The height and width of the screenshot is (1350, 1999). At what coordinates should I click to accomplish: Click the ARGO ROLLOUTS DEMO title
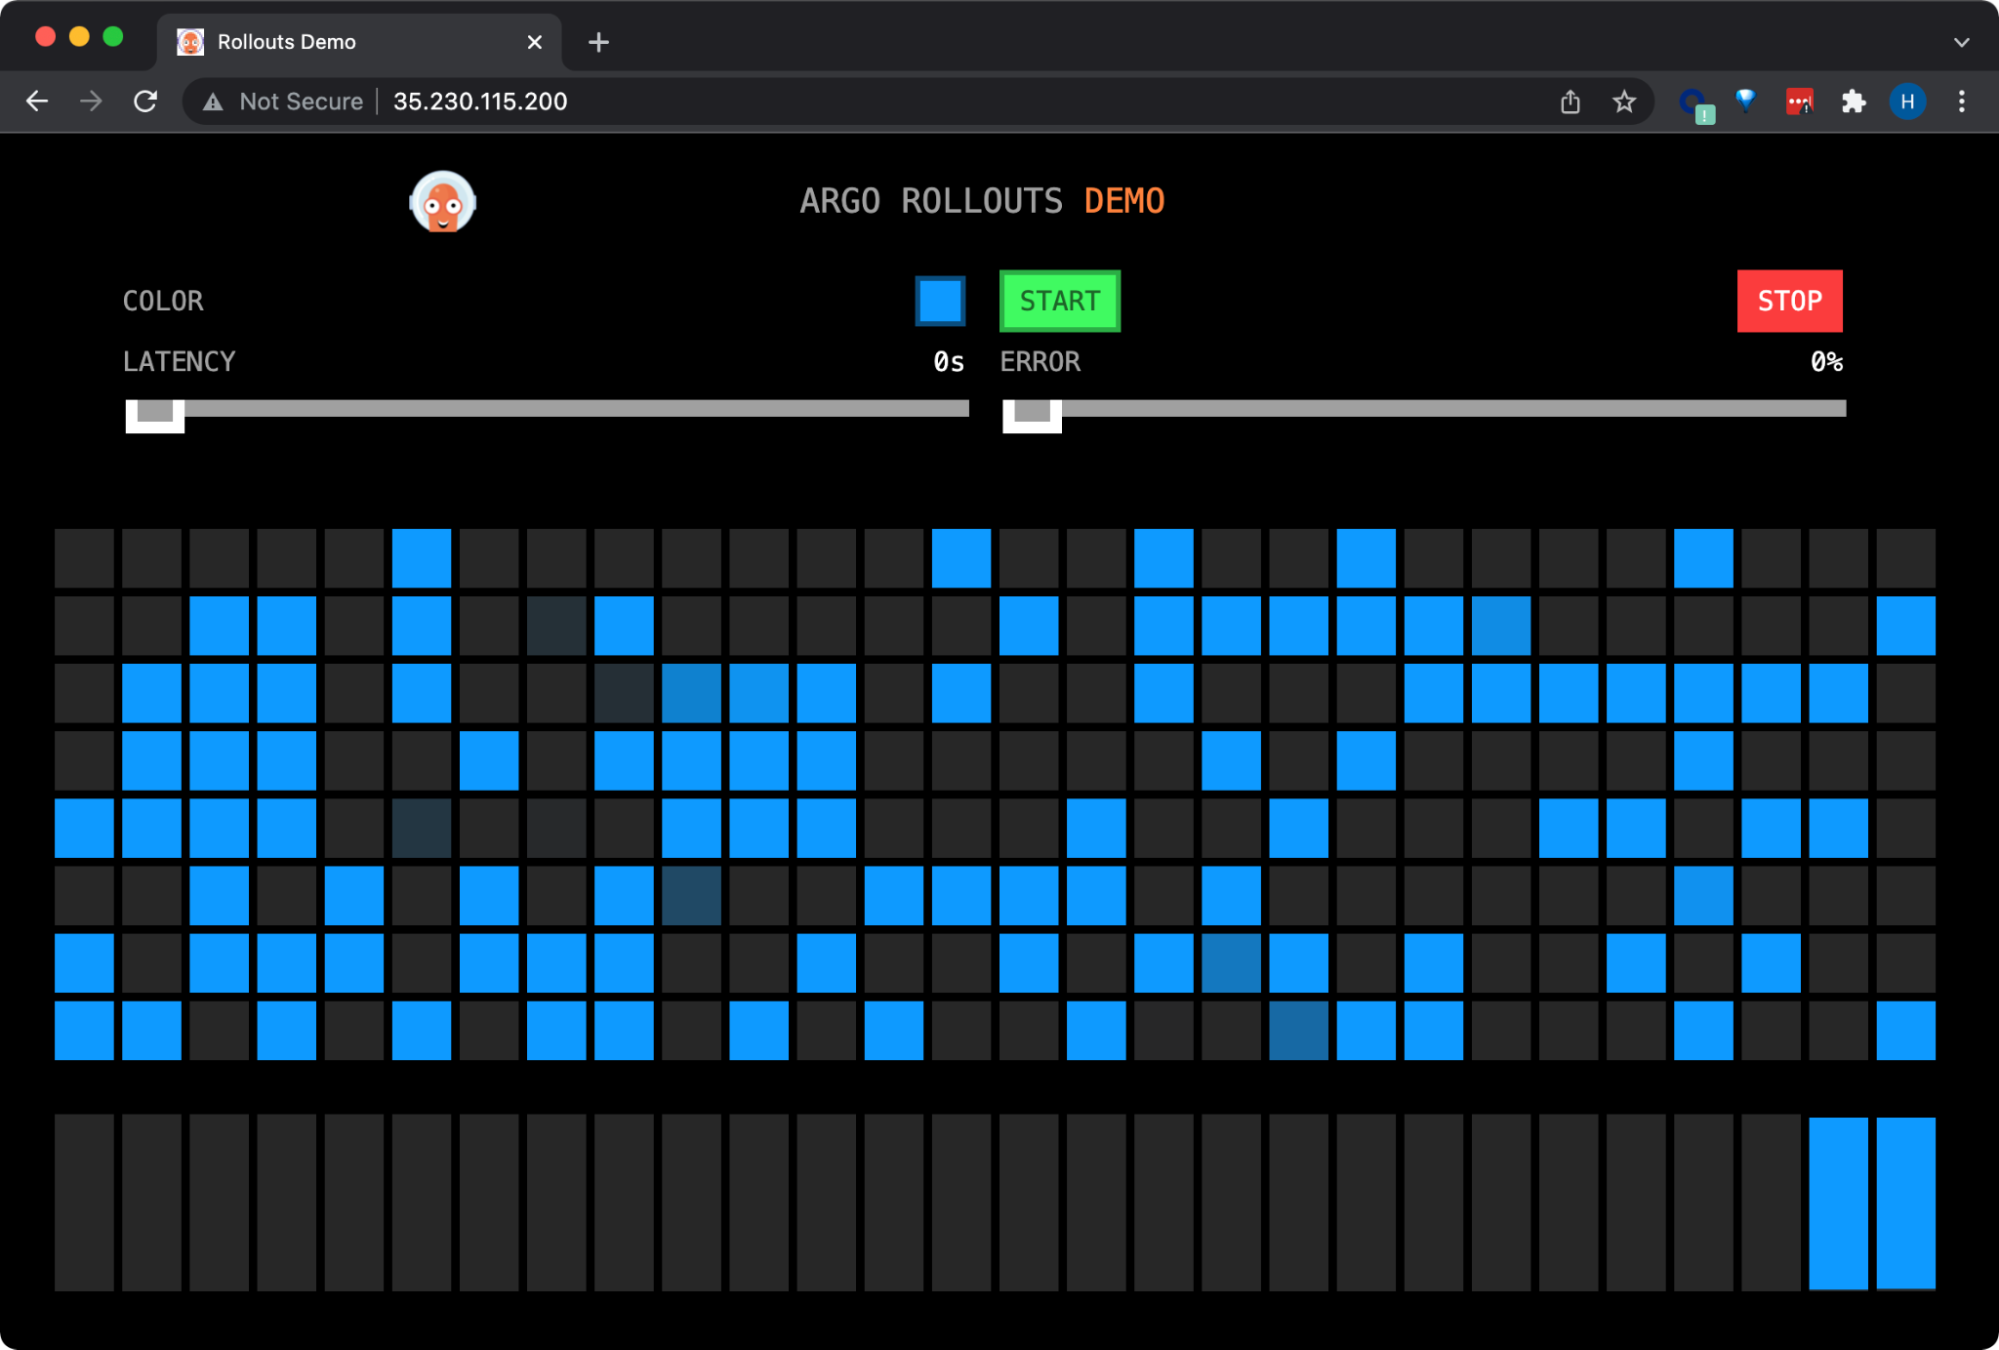tap(982, 201)
